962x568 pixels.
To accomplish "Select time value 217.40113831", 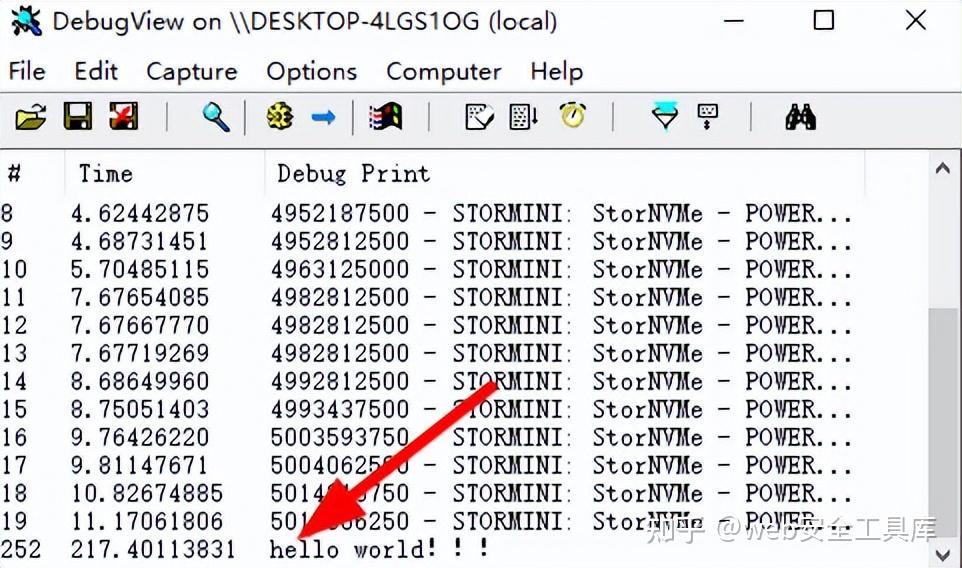I will [x=153, y=549].
